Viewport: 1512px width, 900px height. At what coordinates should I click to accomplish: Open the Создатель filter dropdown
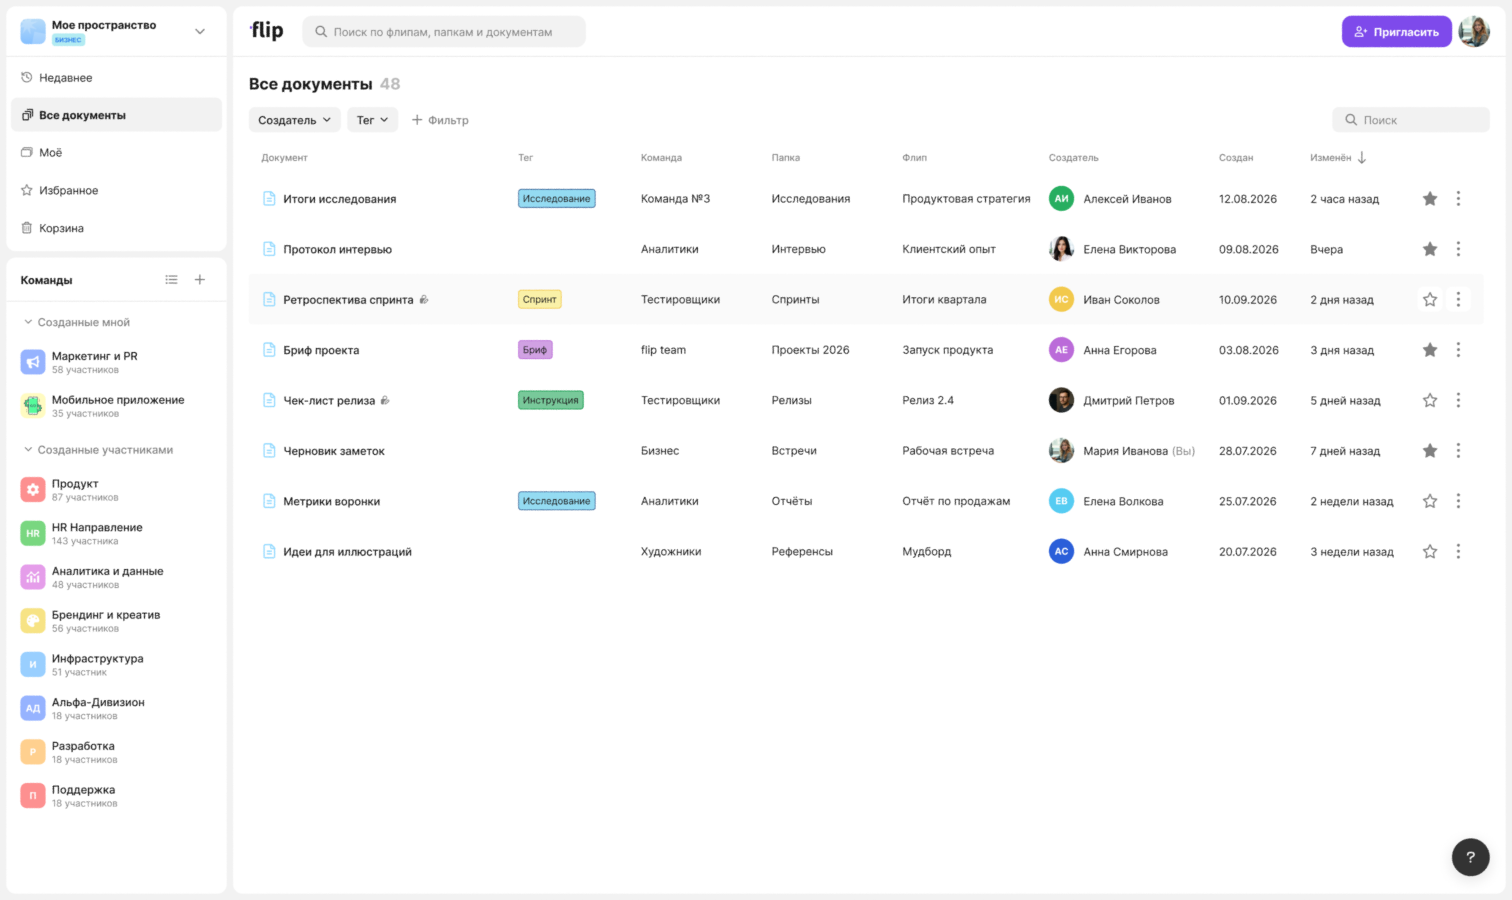click(295, 120)
